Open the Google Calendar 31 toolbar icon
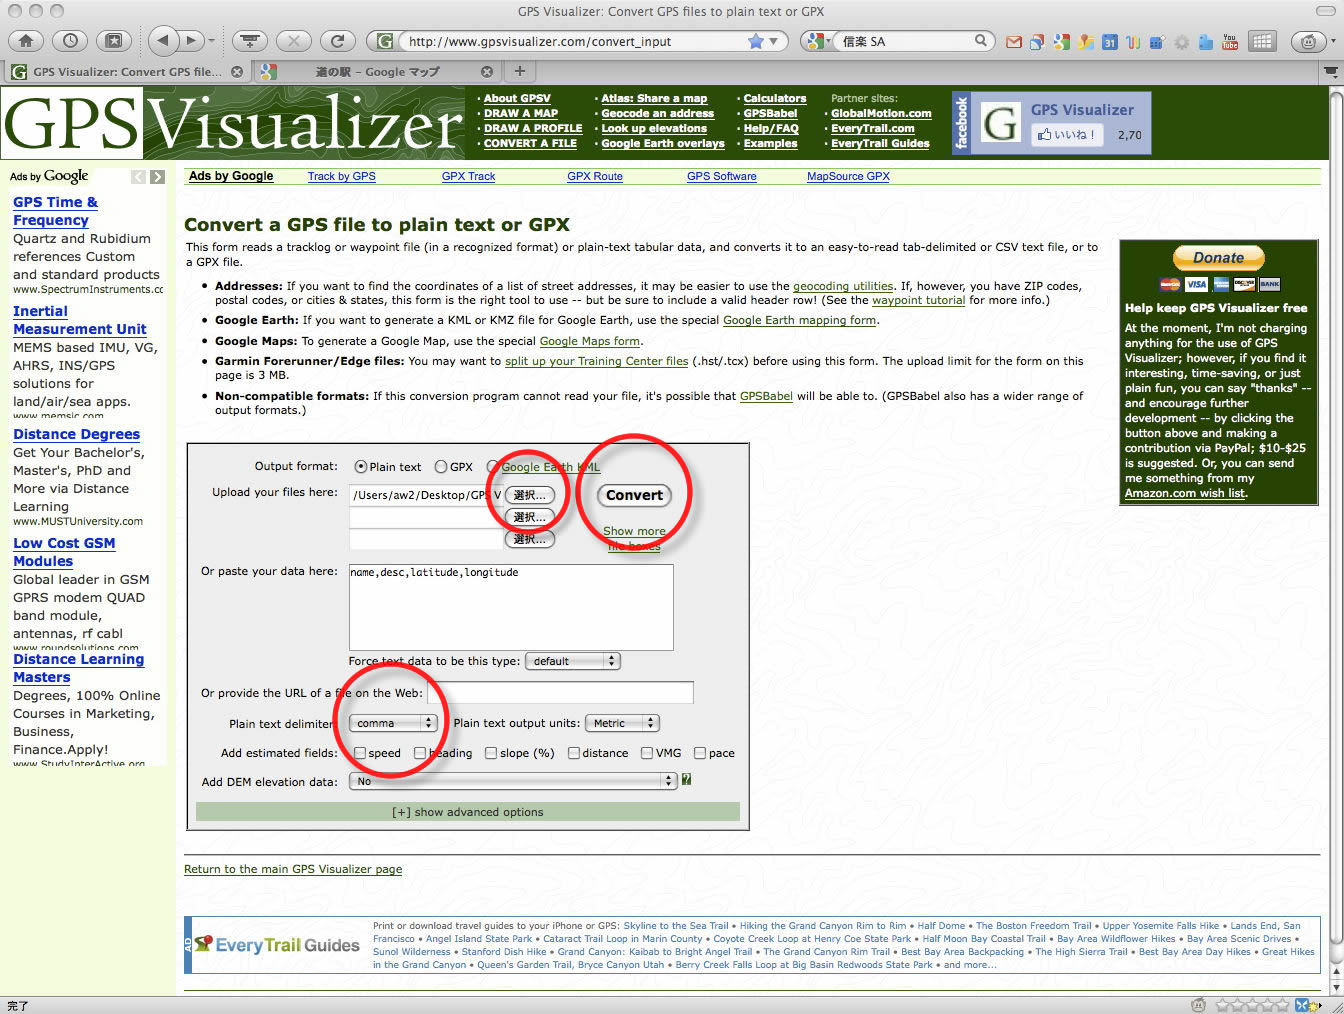Image resolution: width=1344 pixels, height=1014 pixels. pyautogui.click(x=1110, y=42)
